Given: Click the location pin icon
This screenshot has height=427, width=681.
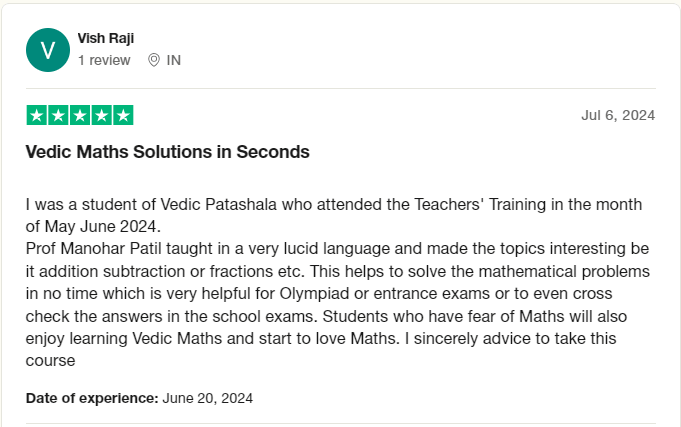Looking at the screenshot, I should tap(154, 60).
